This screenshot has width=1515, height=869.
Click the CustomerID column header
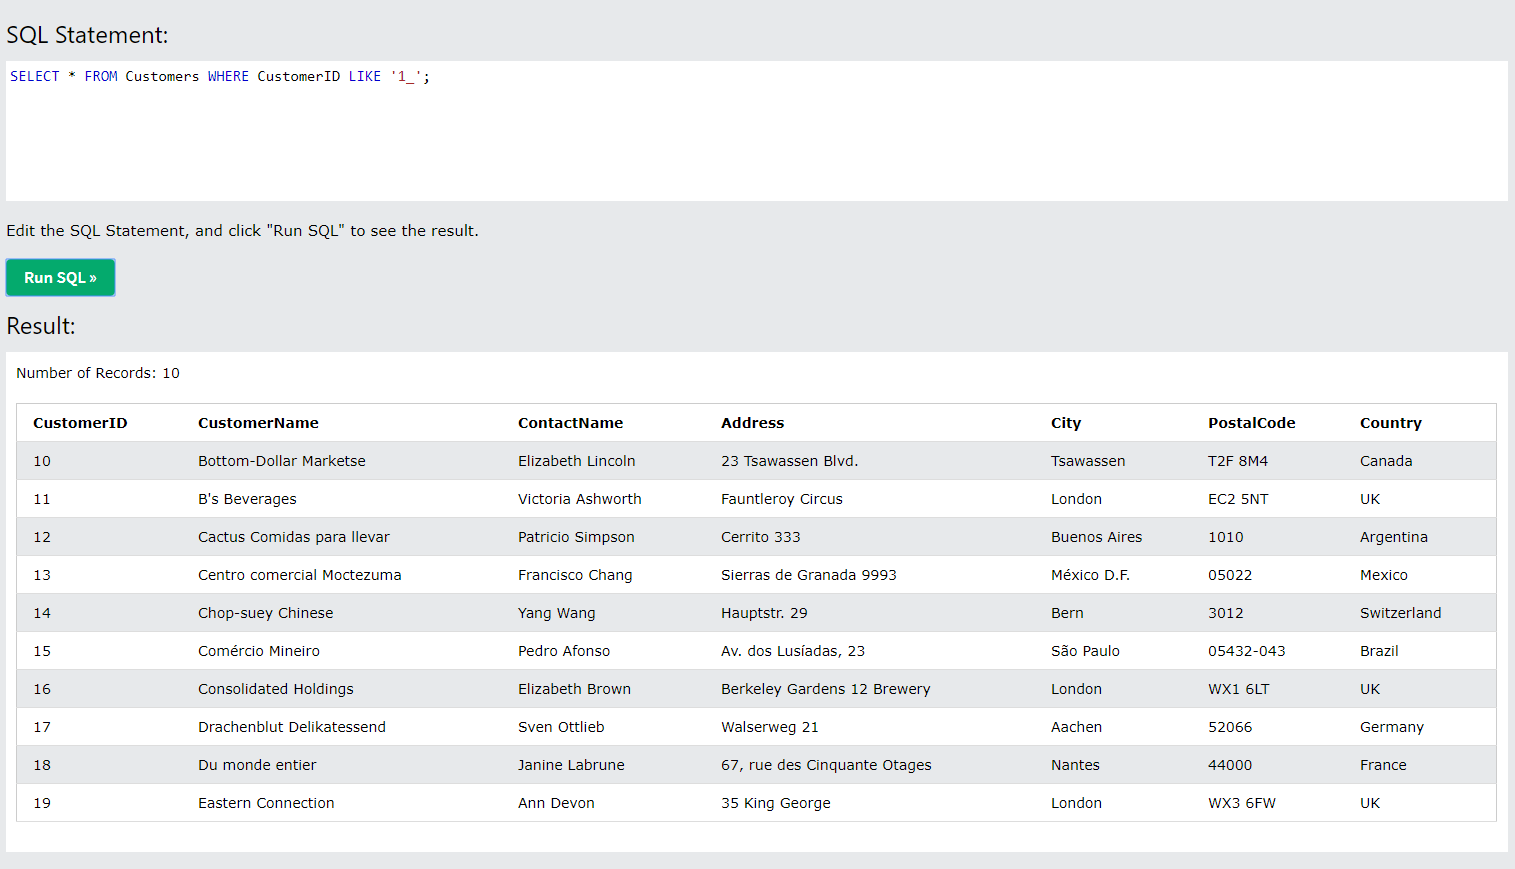80,423
